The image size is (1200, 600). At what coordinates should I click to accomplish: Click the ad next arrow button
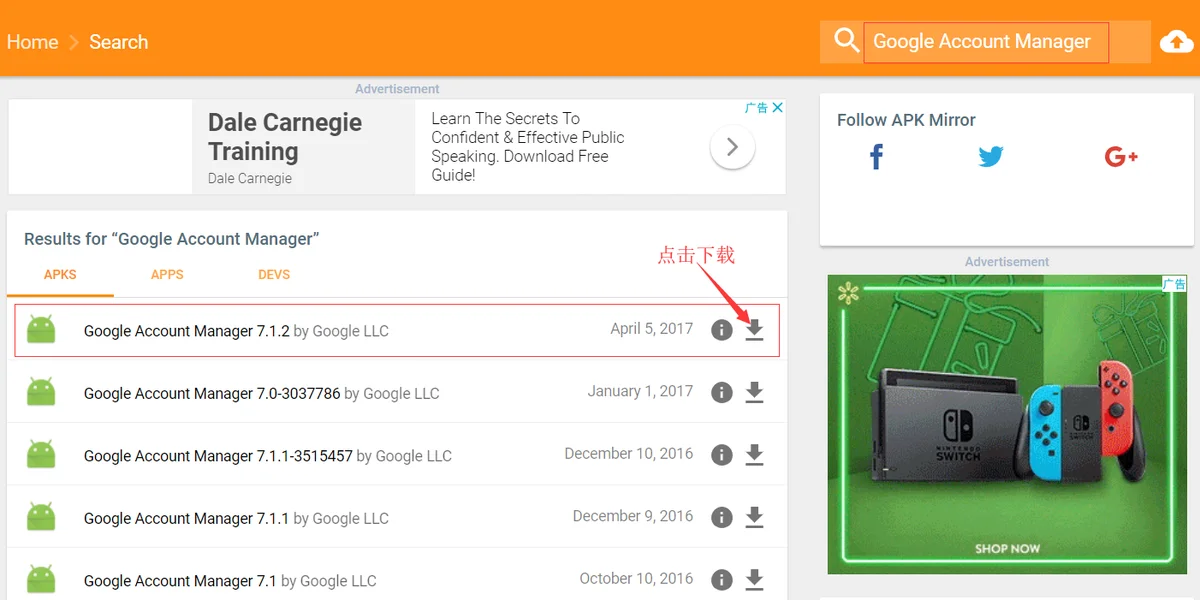(x=732, y=147)
